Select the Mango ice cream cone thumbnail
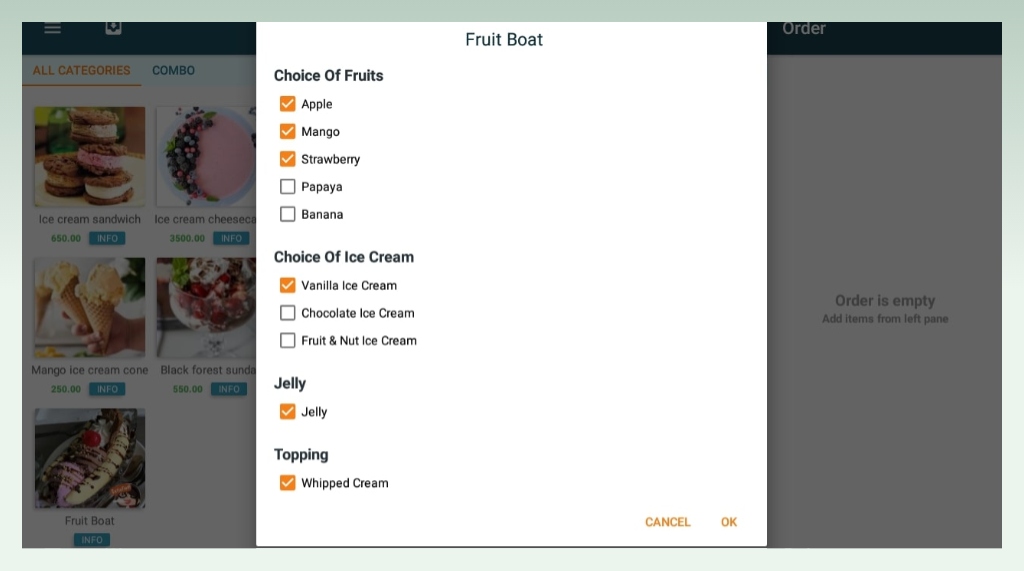The image size is (1024, 571). click(90, 307)
